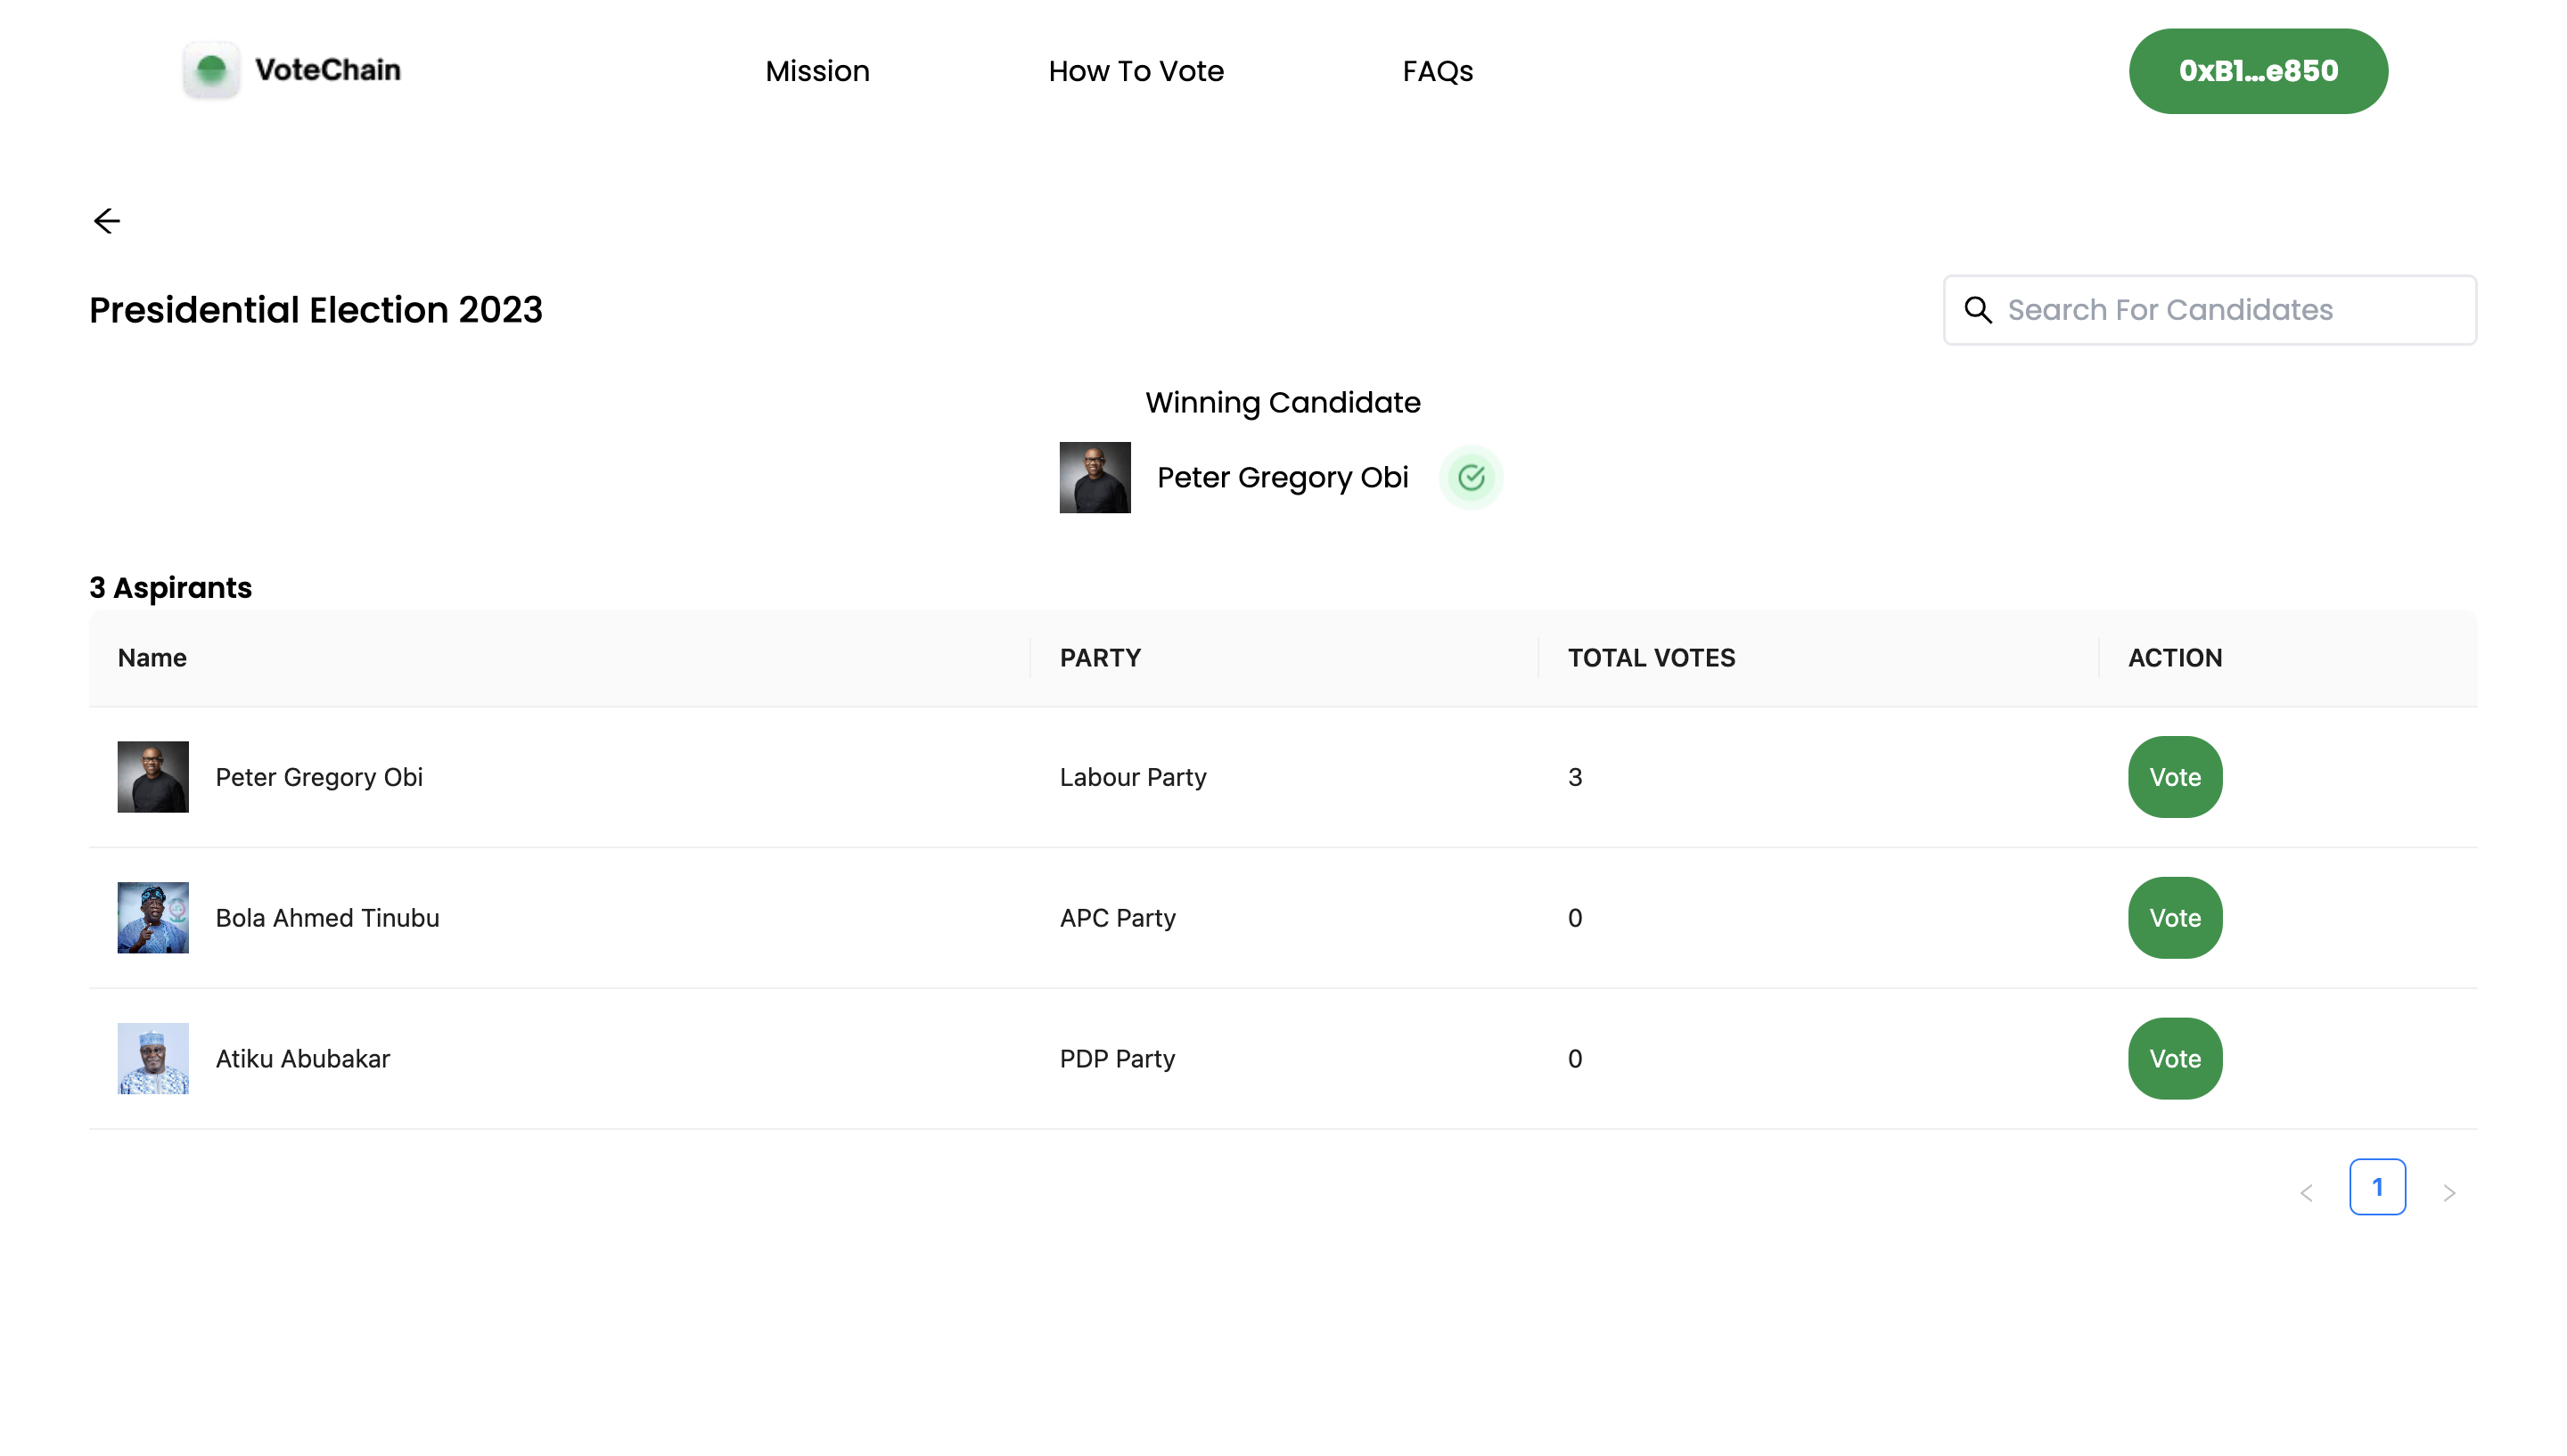Click the winning candidate's photo thumbnail
Screen dimensions: 2567x1456
1094,477
